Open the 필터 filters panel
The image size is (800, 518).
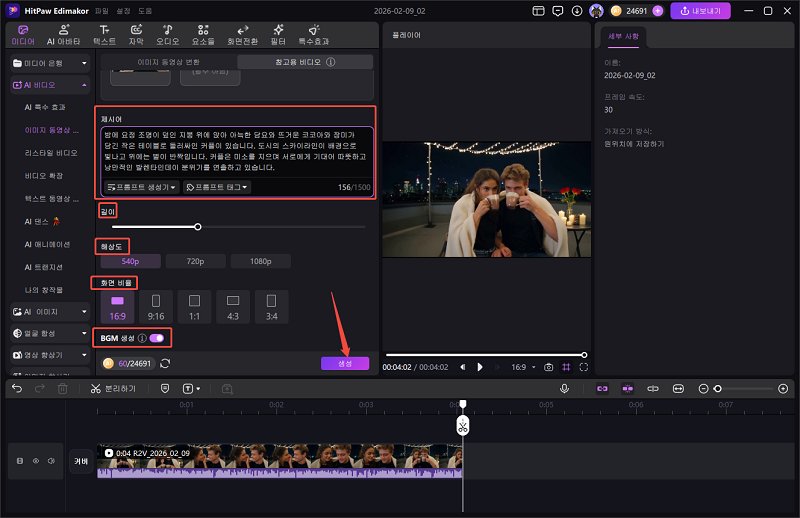coord(278,35)
